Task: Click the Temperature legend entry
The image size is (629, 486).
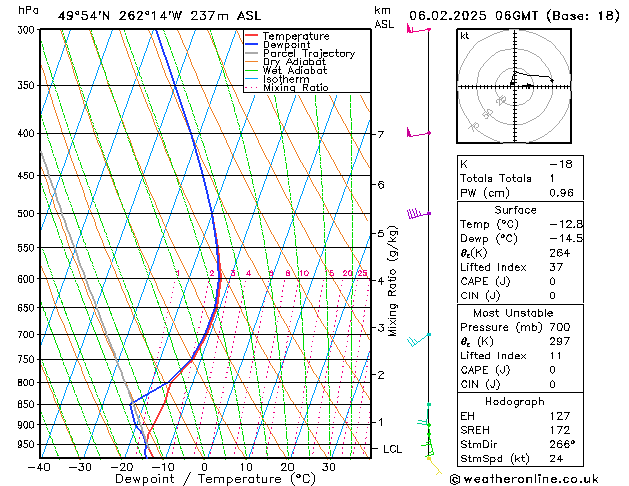Action: pos(296,36)
